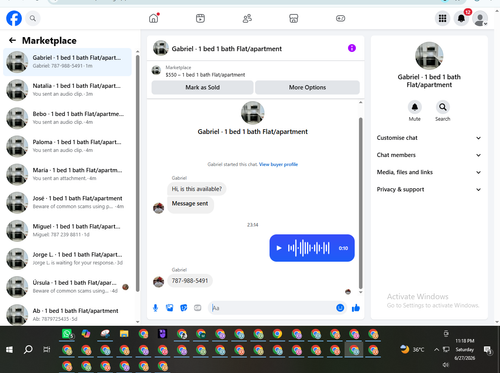The width and height of the screenshot is (500, 373).
Task: Choose a sticker icon in composer
Action: pos(184,308)
